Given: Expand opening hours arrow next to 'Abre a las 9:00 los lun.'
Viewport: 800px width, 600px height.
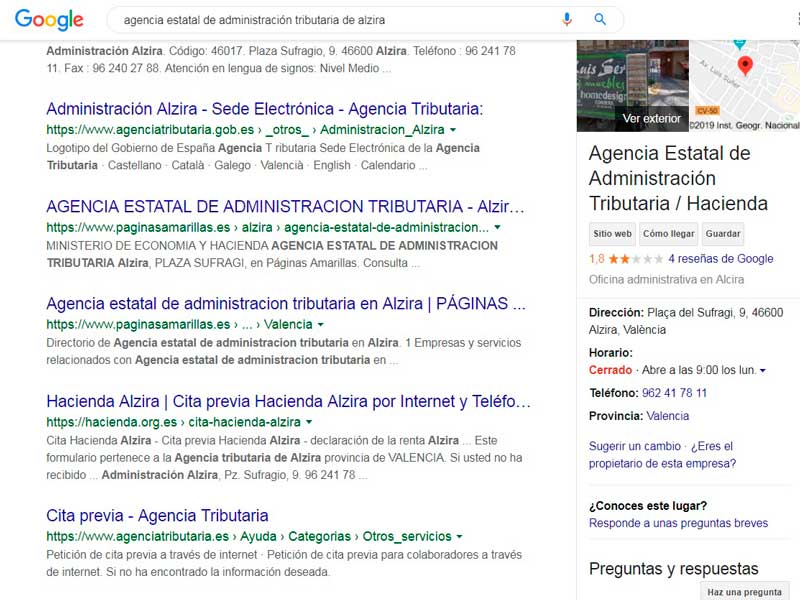Looking at the screenshot, I should coord(763,370).
